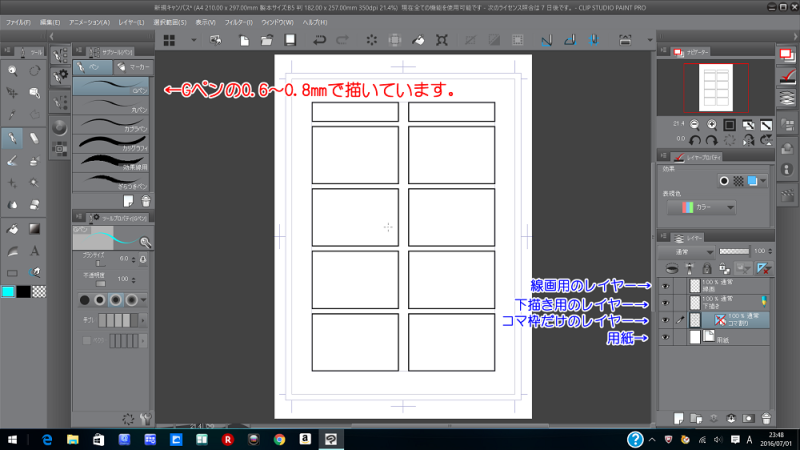The image size is (800, 450).
Task: Select the Airbrush tool
Action: (x=34, y=161)
